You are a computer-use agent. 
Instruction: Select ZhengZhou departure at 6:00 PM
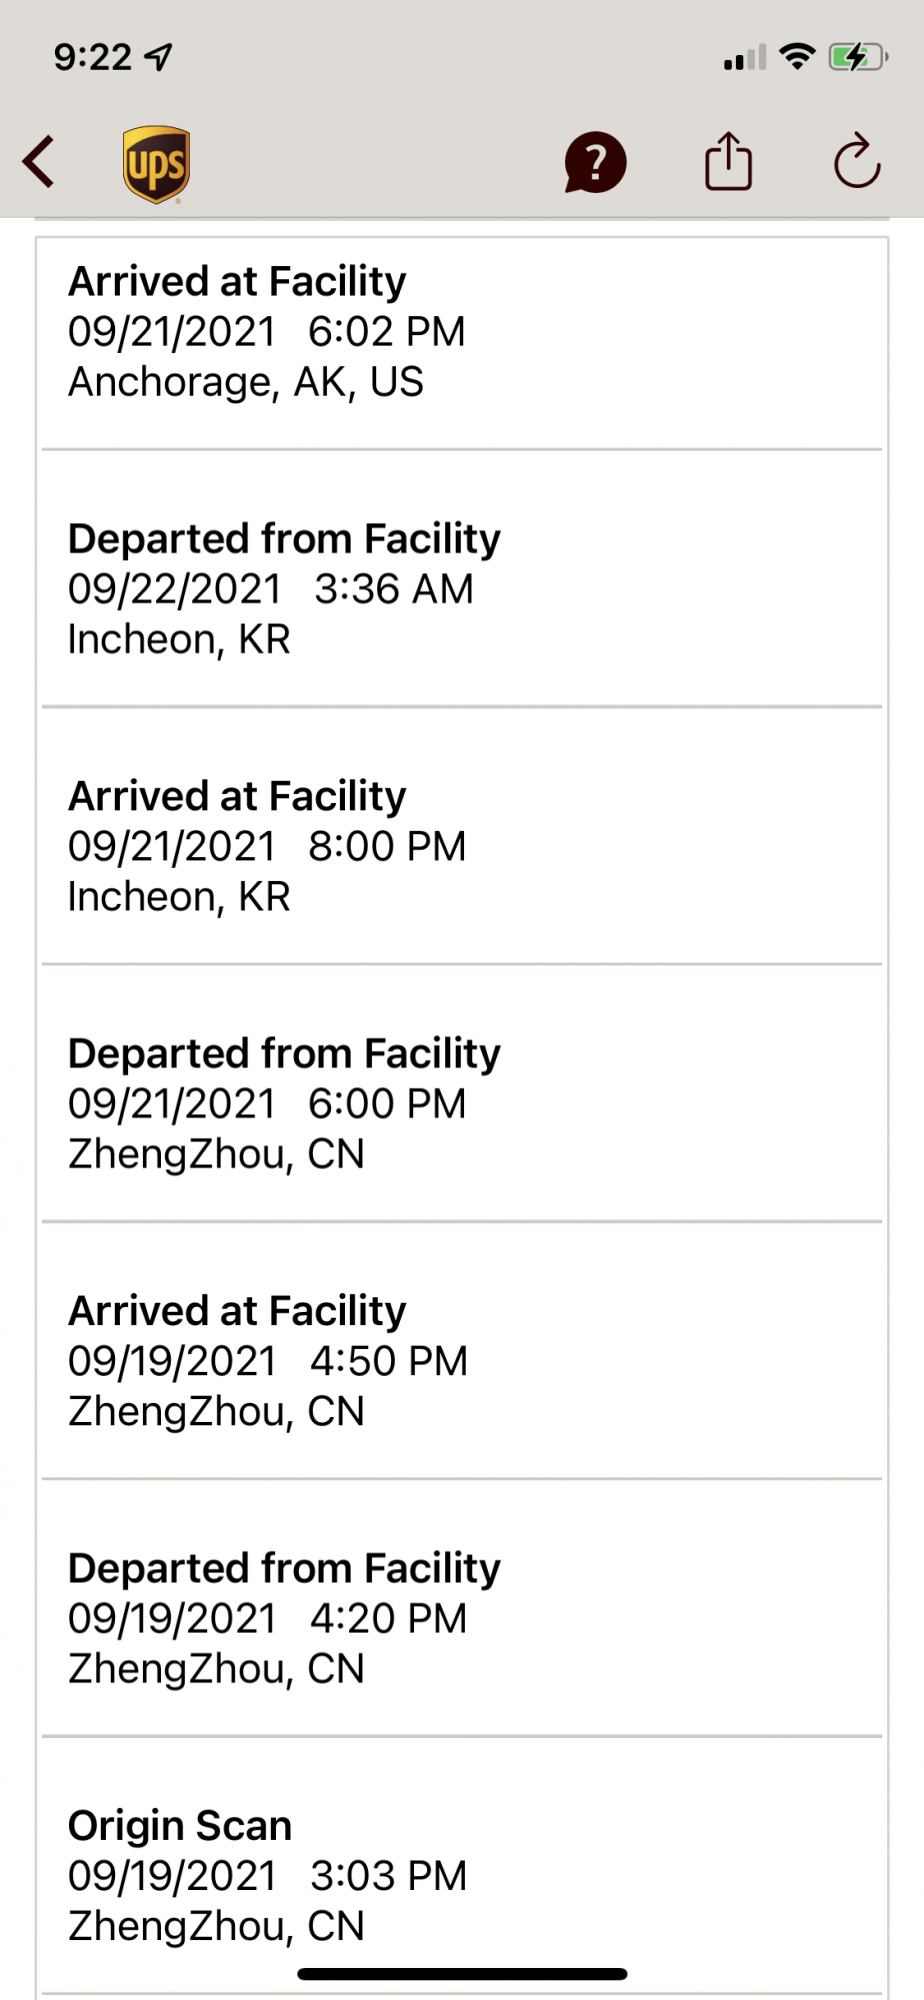460,1103
